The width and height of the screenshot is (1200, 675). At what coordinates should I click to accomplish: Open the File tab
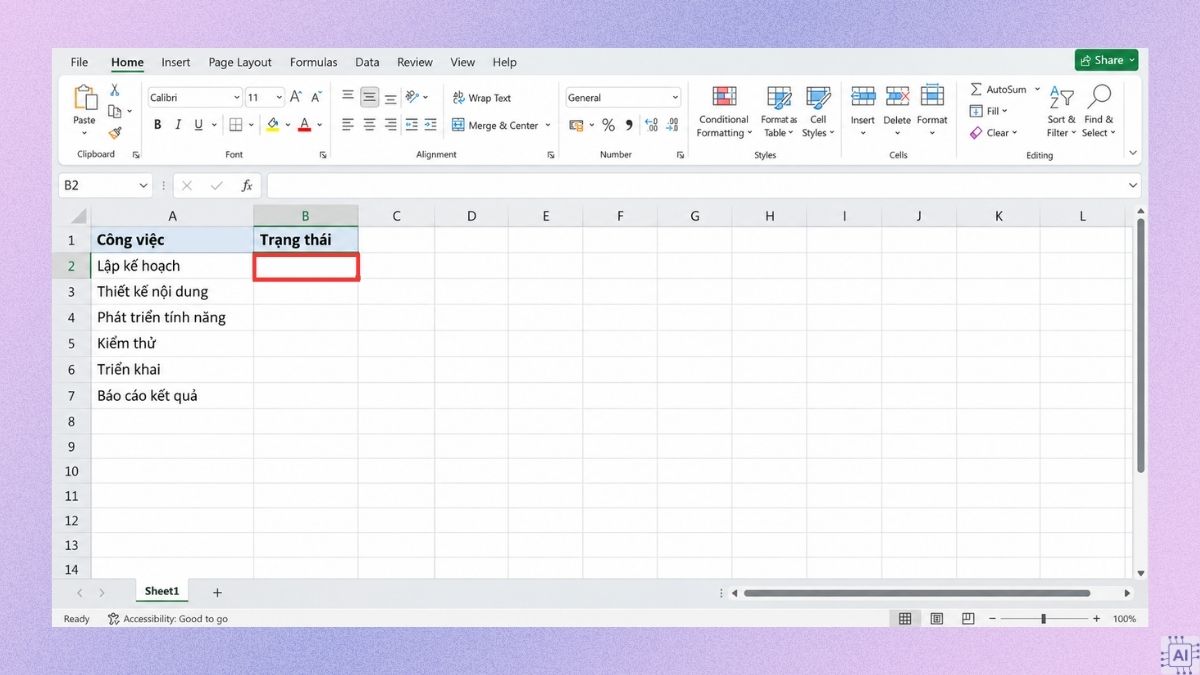pos(79,62)
